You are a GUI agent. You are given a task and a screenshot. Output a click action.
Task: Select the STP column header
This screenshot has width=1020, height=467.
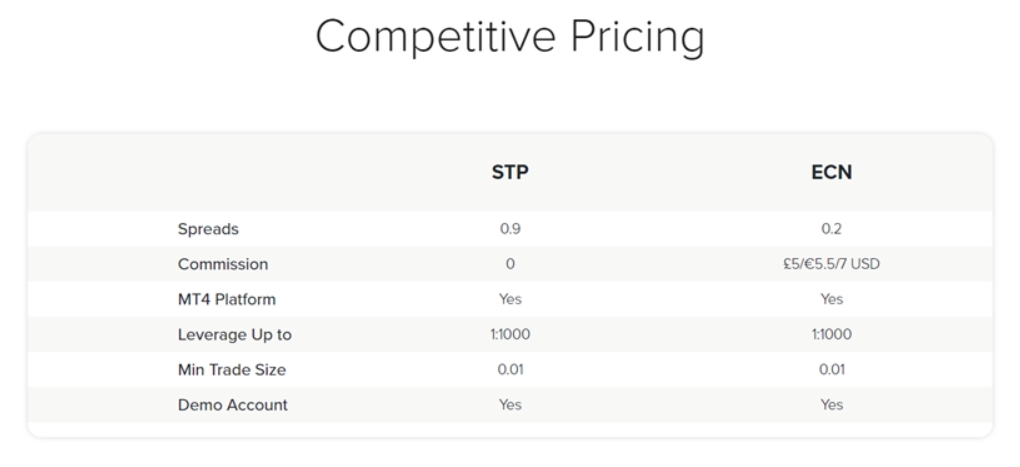pos(510,172)
